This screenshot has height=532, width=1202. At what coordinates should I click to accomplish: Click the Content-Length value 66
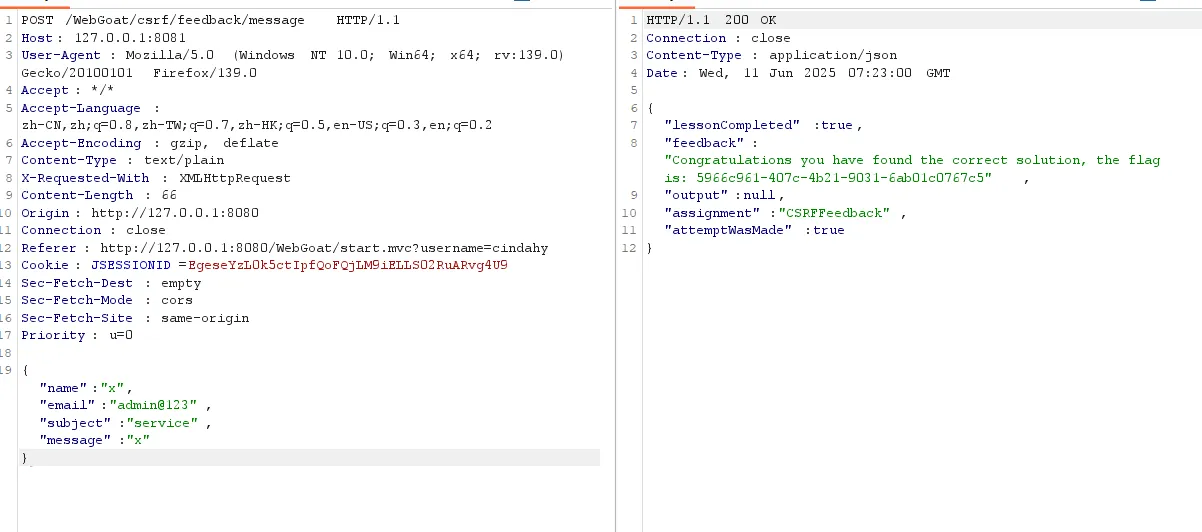coord(168,195)
